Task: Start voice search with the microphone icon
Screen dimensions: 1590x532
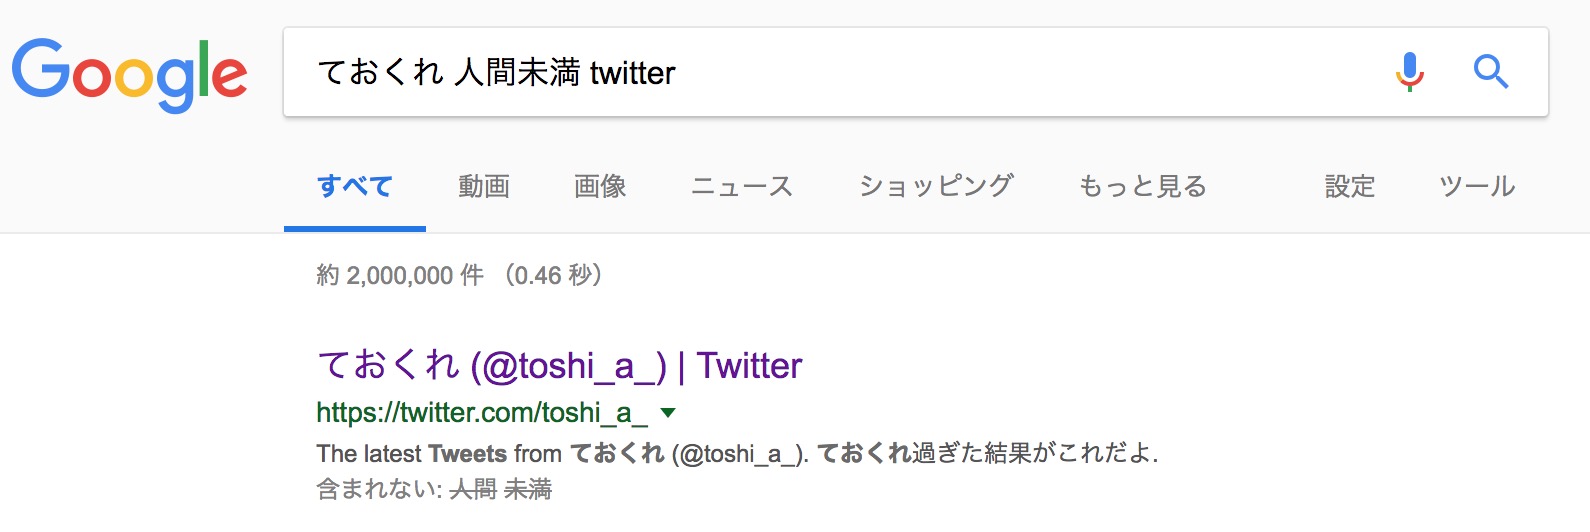Action: (x=1409, y=72)
